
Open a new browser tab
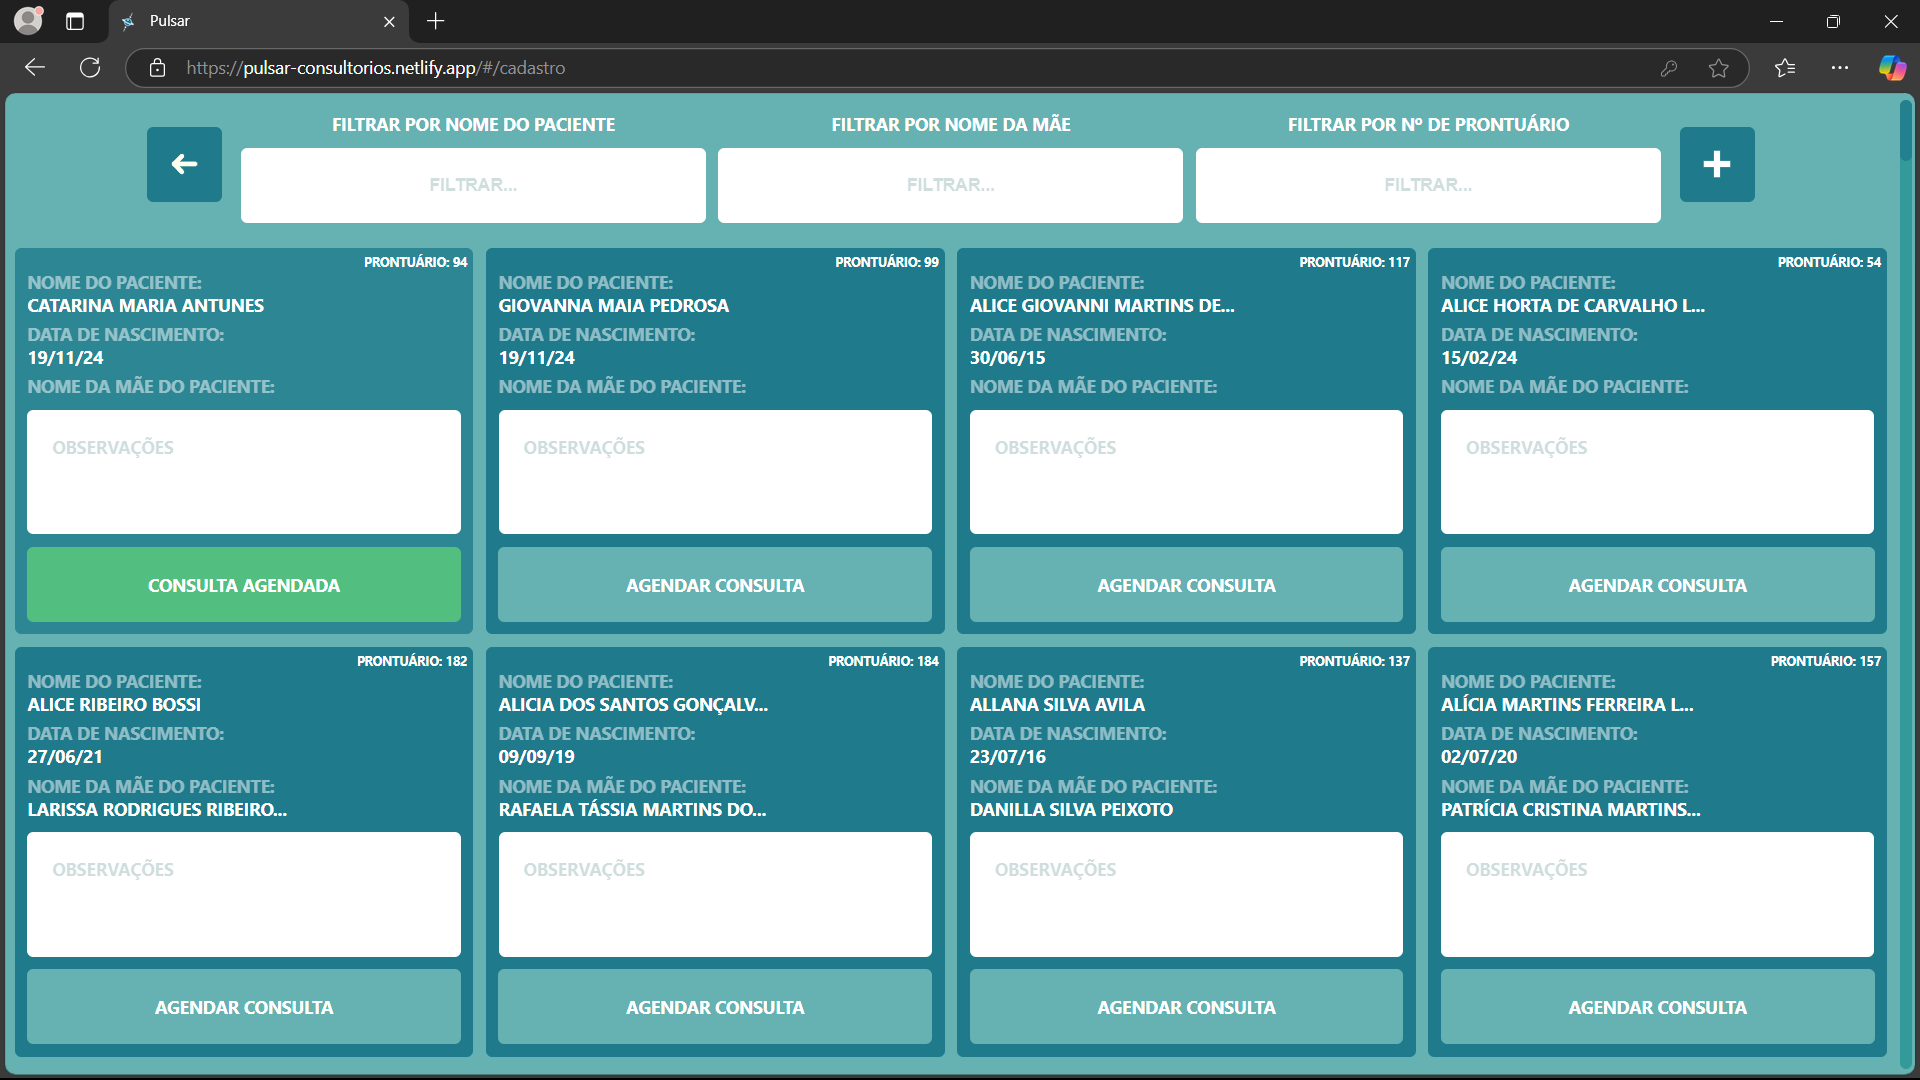436,21
